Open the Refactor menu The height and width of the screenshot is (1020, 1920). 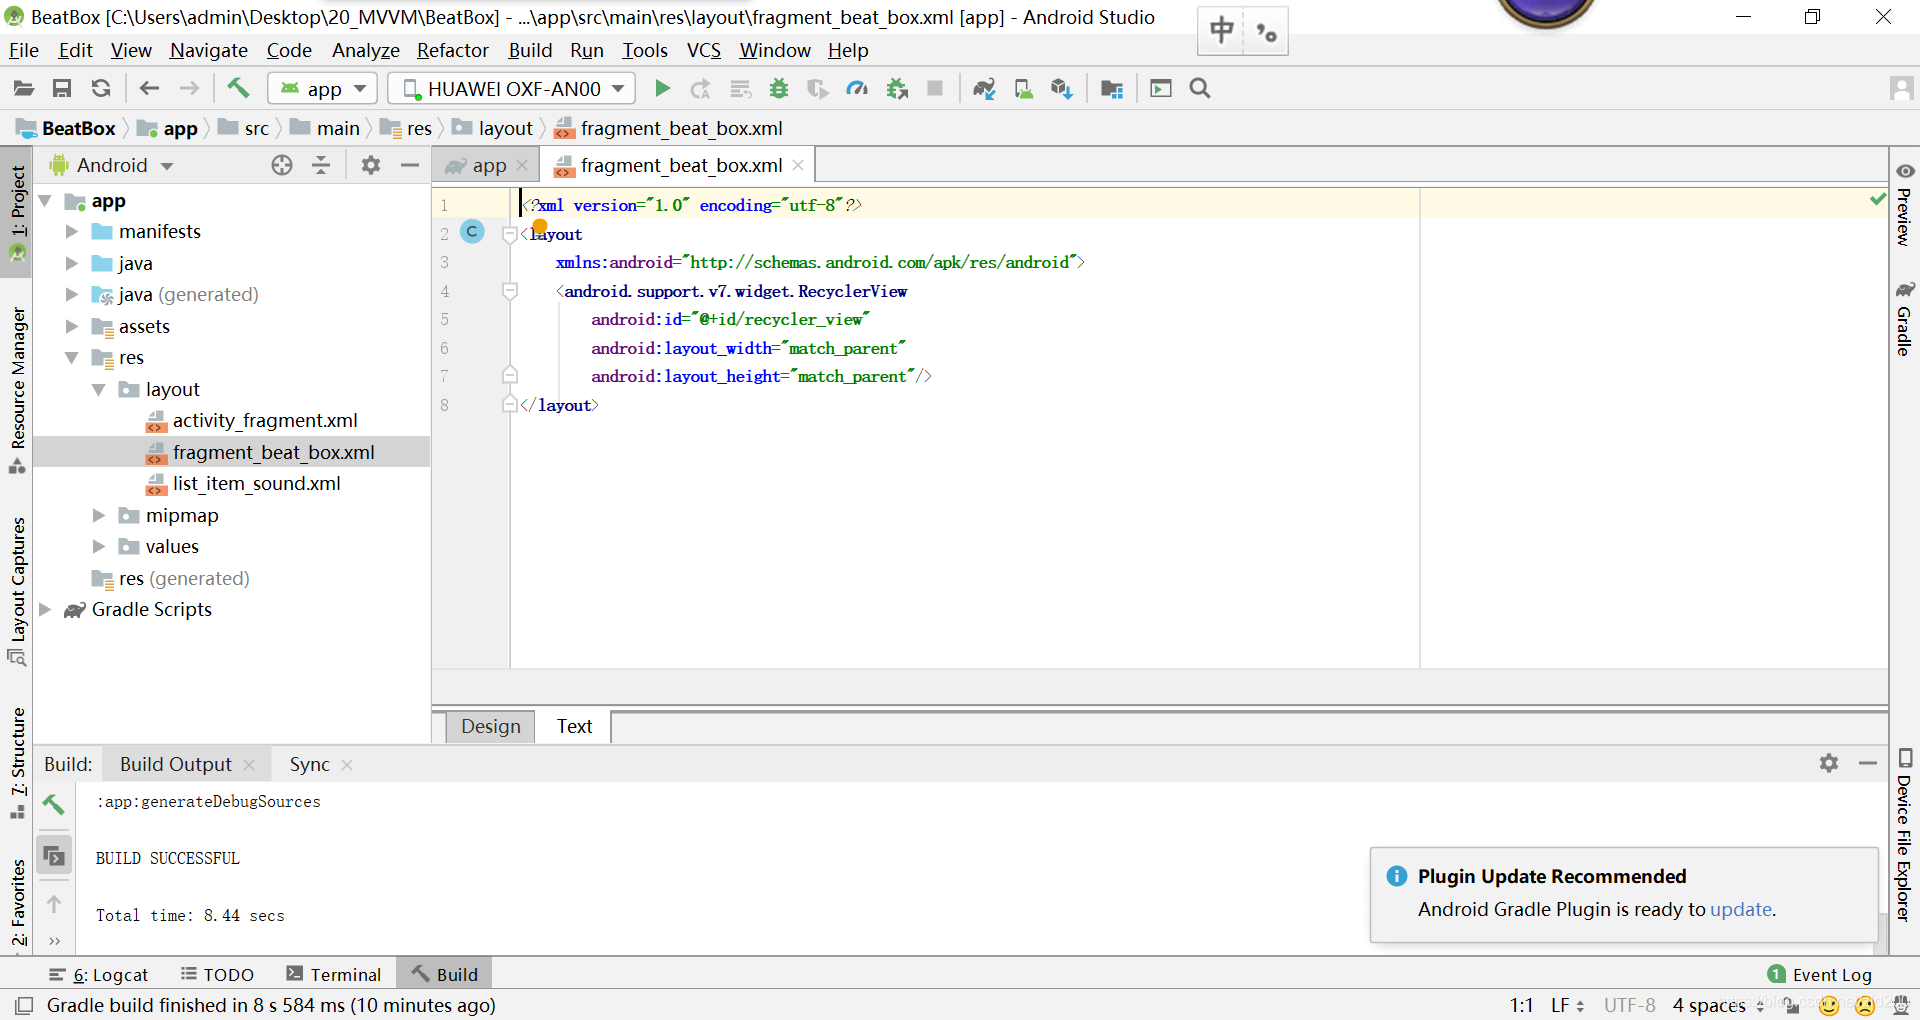452,50
